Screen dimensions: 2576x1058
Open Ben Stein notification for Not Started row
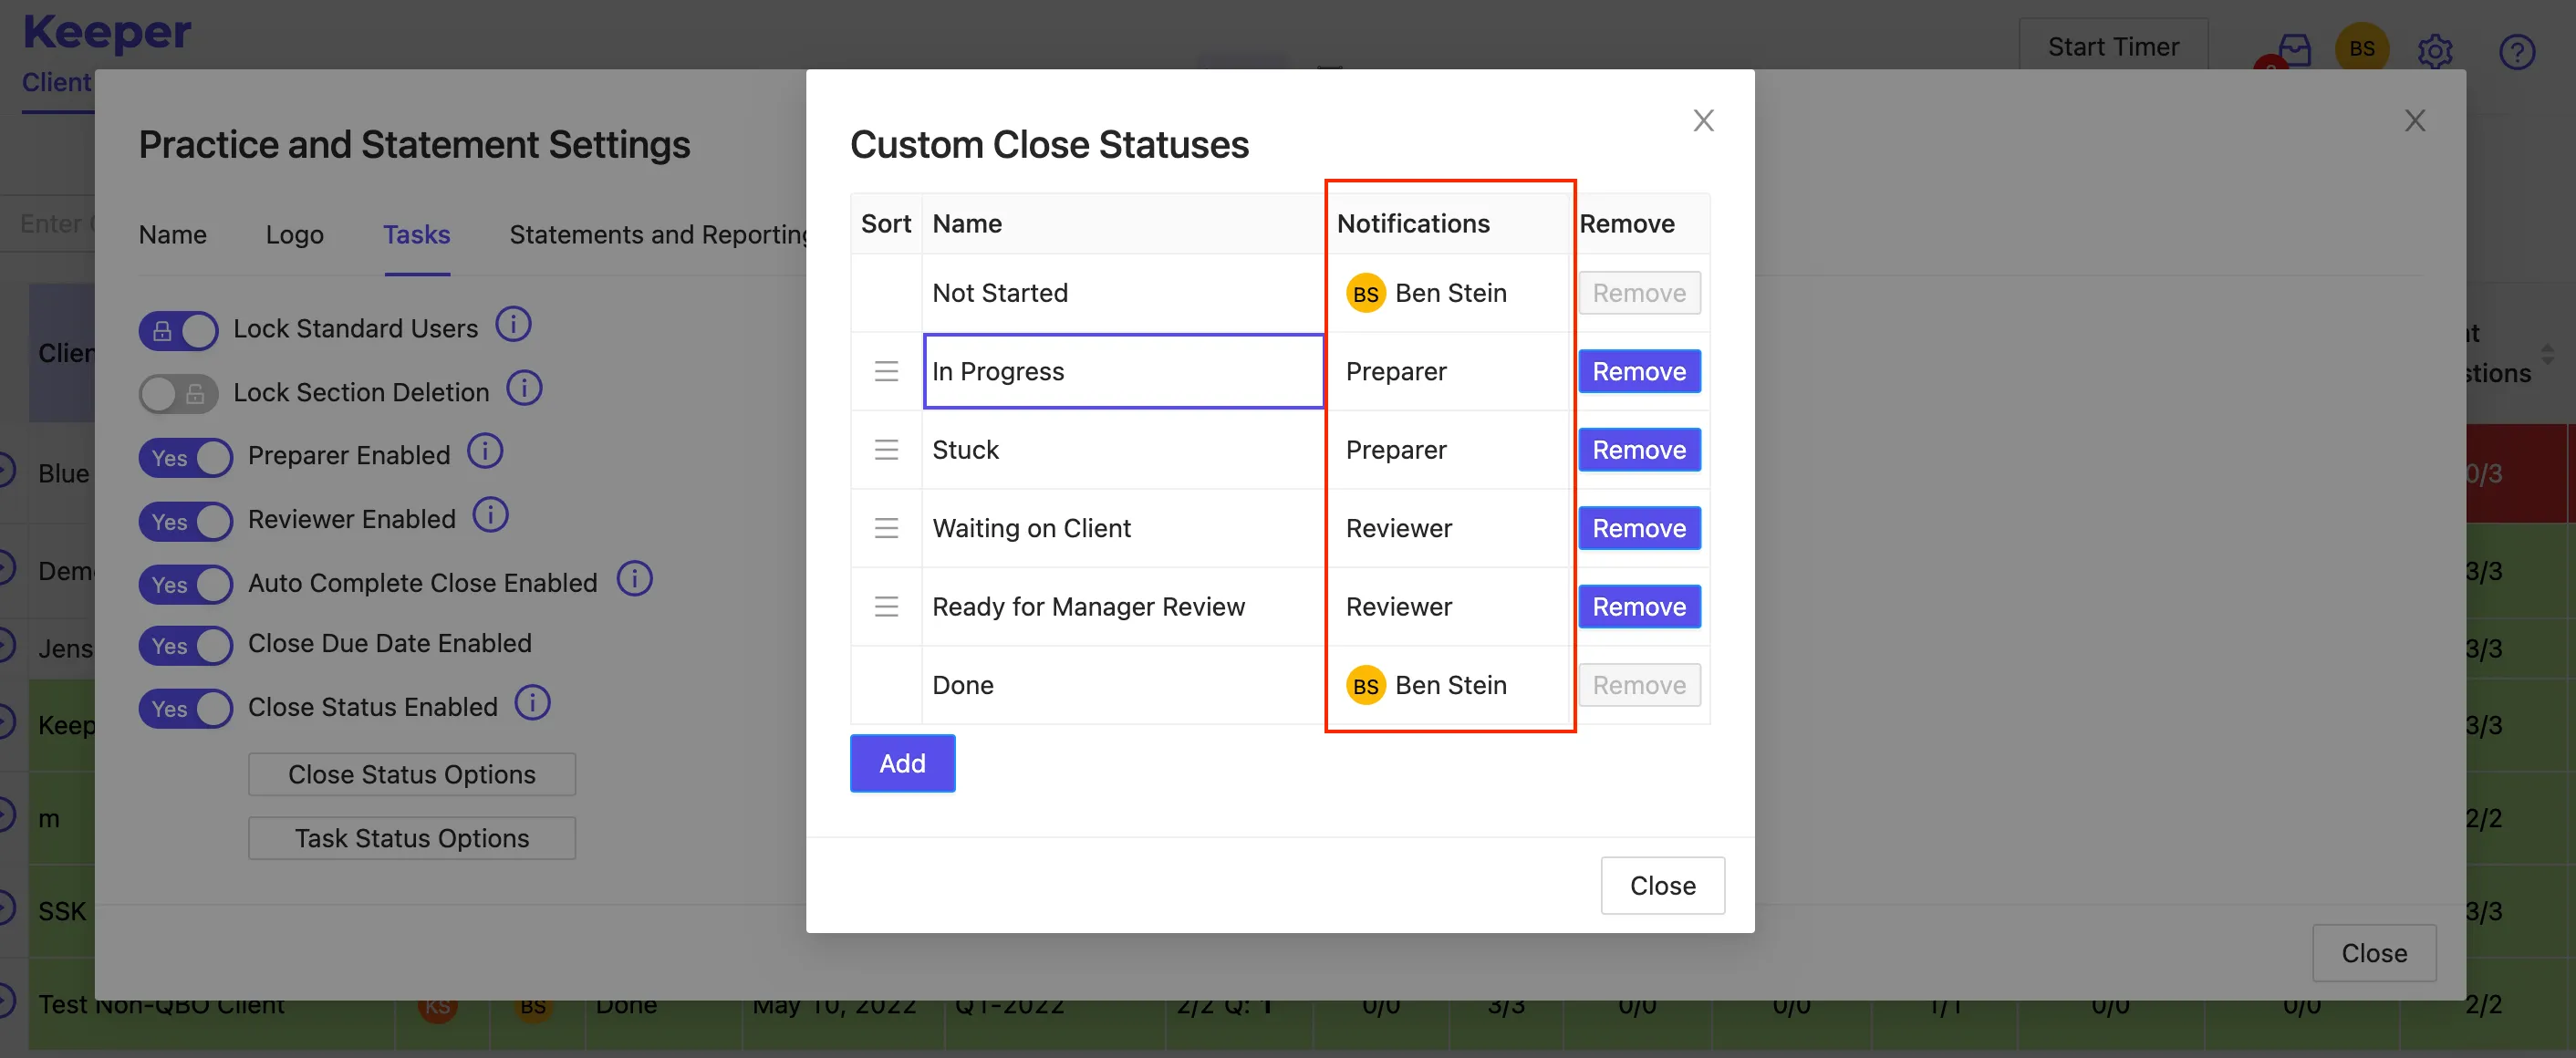coord(1427,293)
